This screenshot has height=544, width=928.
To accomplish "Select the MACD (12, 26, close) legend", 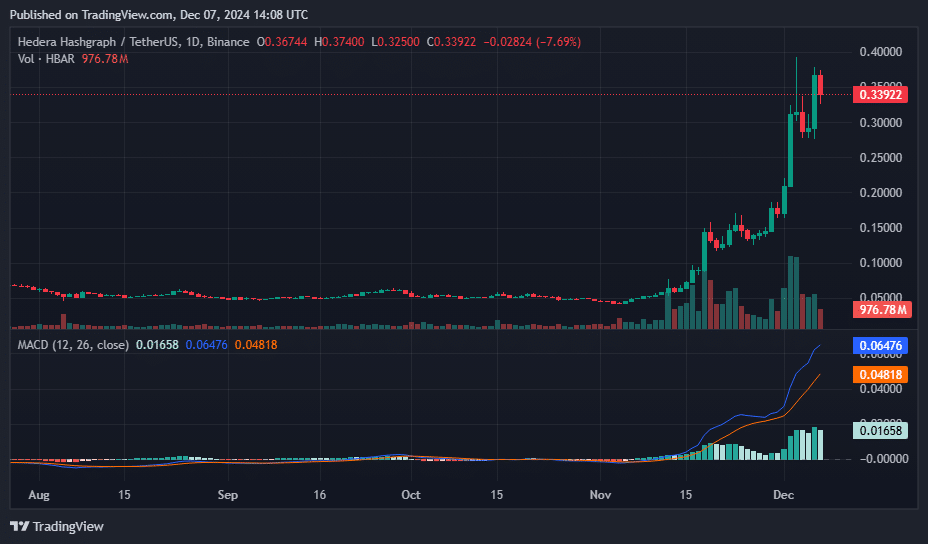I will point(73,345).
